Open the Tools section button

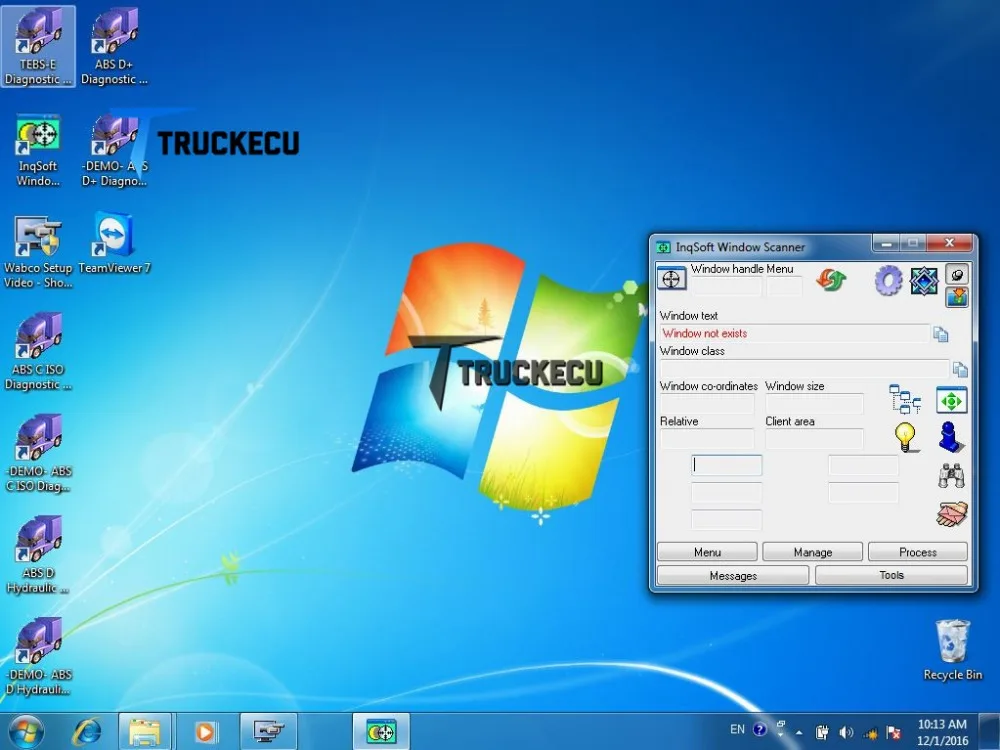click(x=892, y=575)
